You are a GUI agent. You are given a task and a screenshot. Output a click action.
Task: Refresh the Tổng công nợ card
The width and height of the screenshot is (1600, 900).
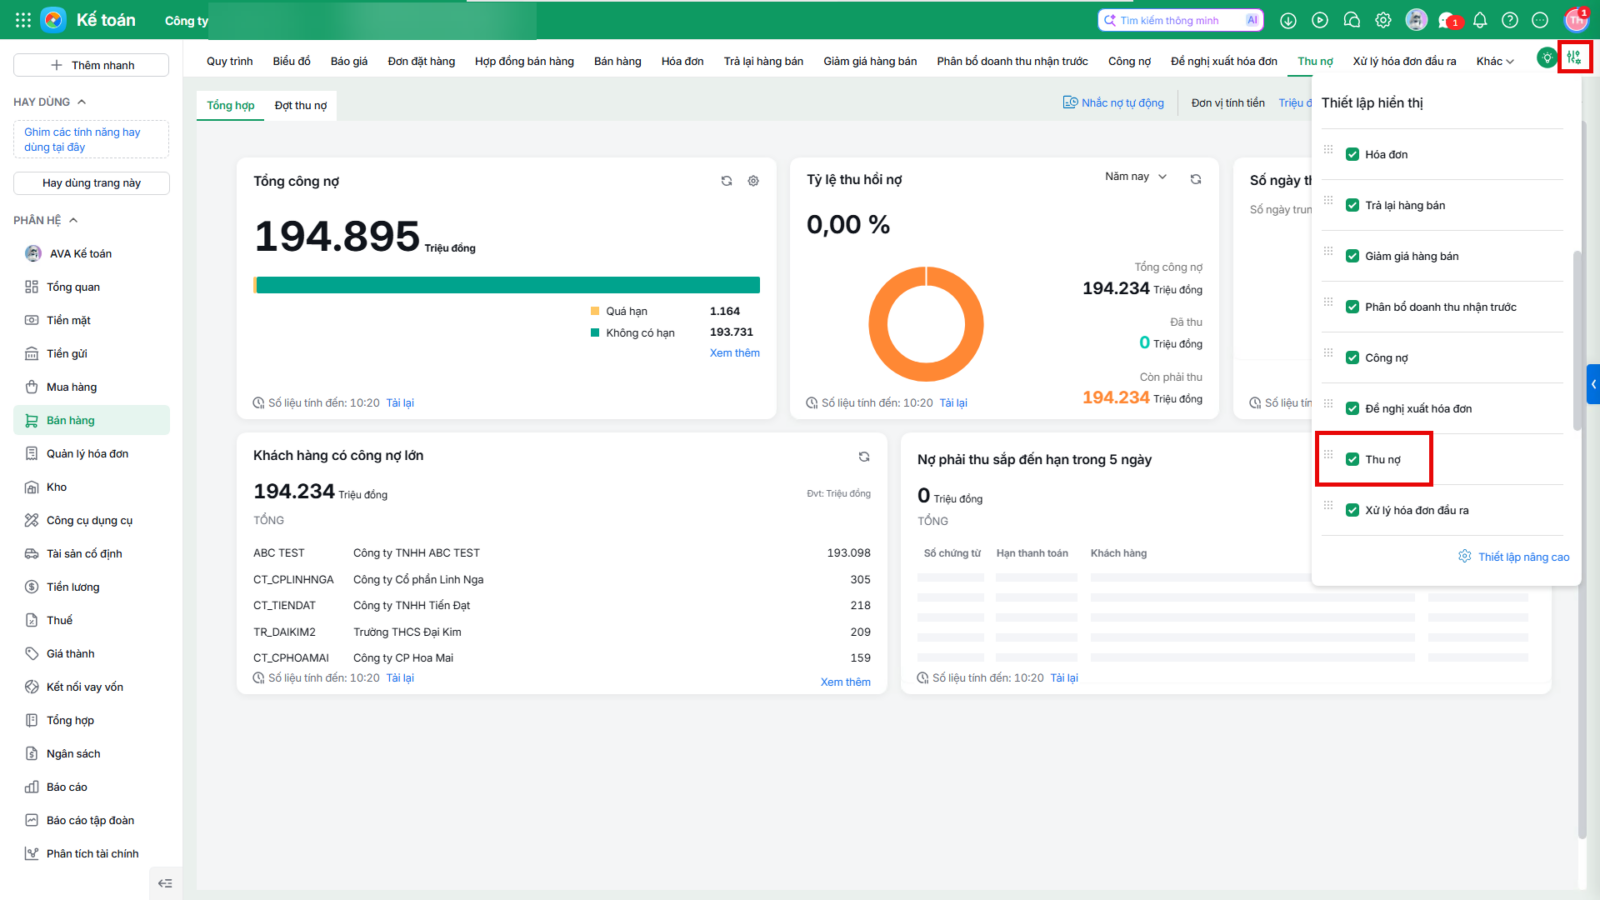[x=727, y=181]
